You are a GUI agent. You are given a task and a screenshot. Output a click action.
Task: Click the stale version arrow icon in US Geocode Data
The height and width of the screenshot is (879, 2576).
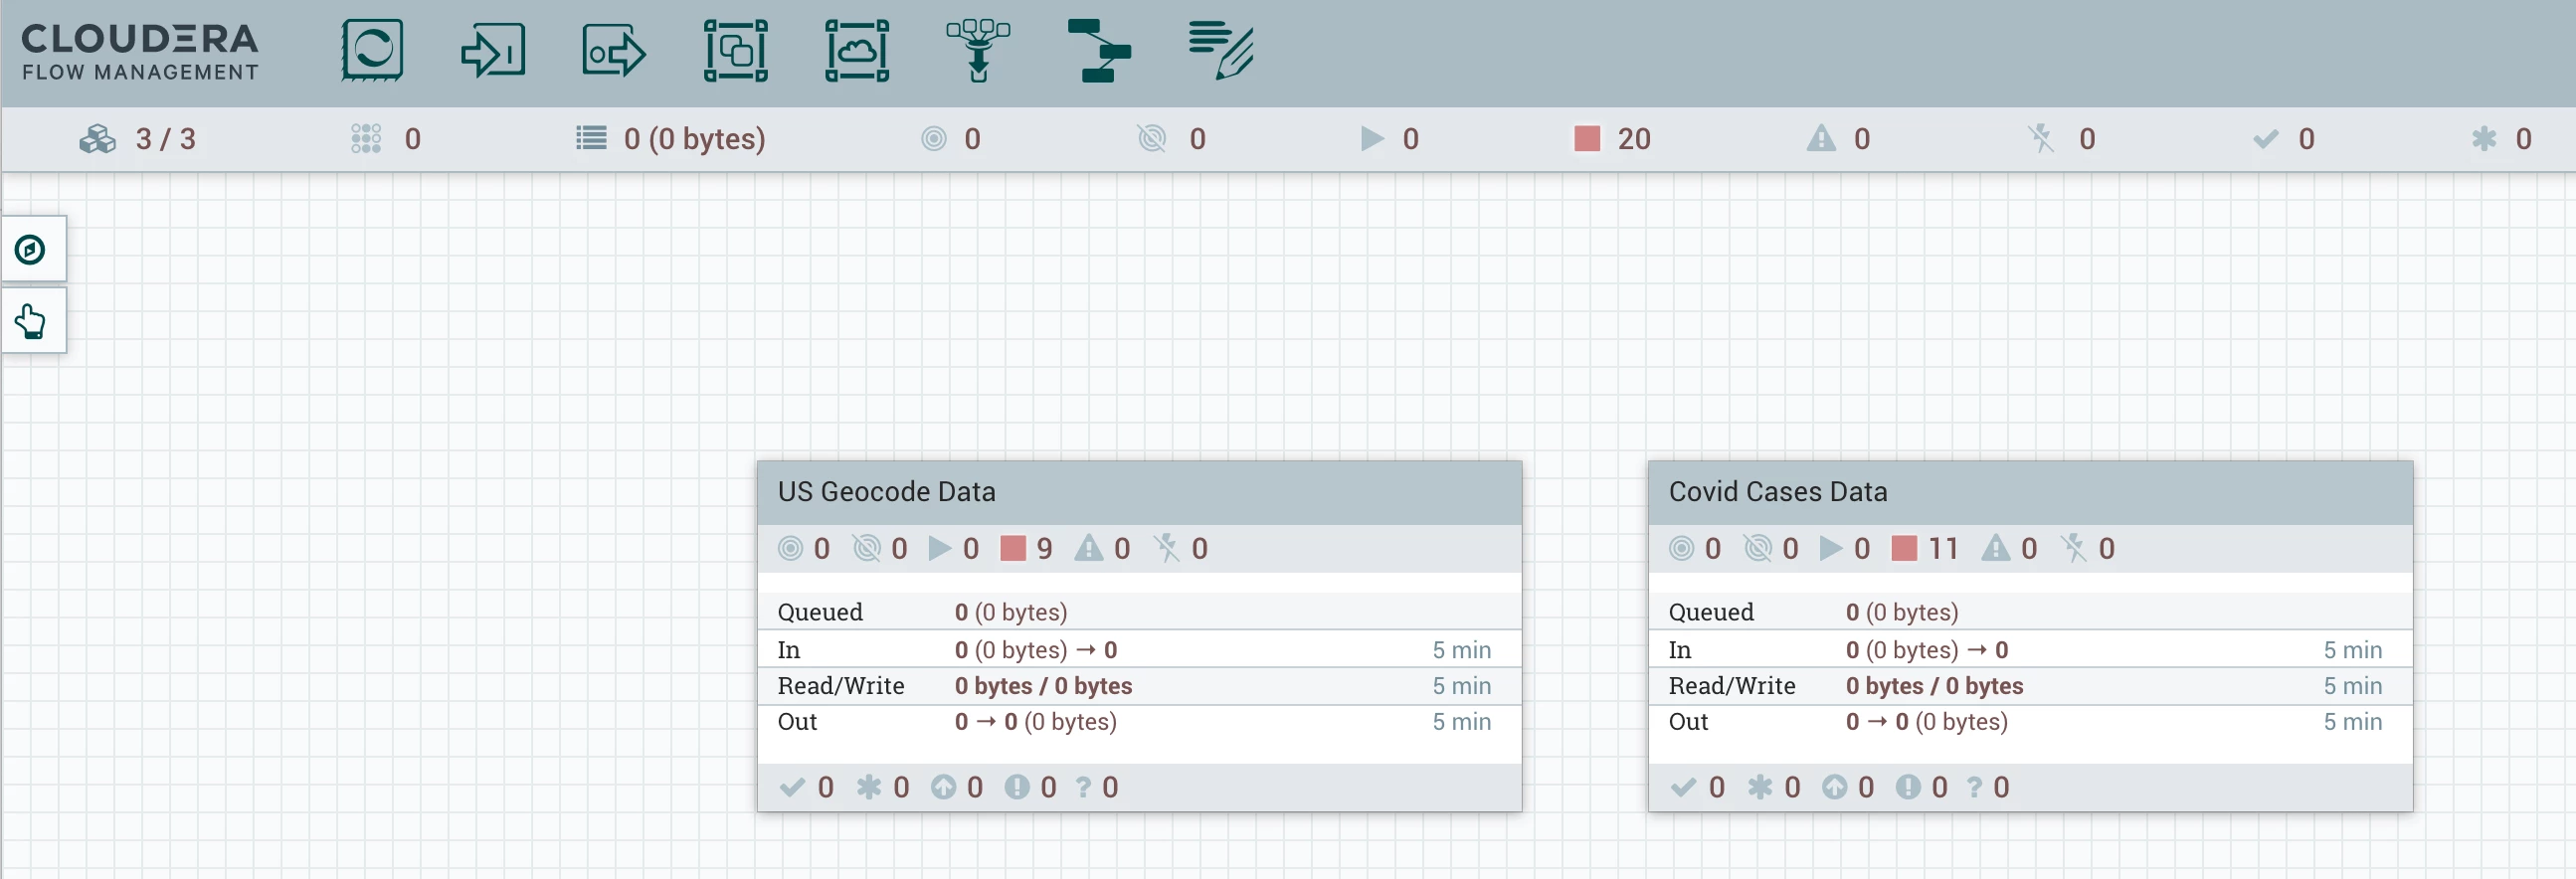943,787
